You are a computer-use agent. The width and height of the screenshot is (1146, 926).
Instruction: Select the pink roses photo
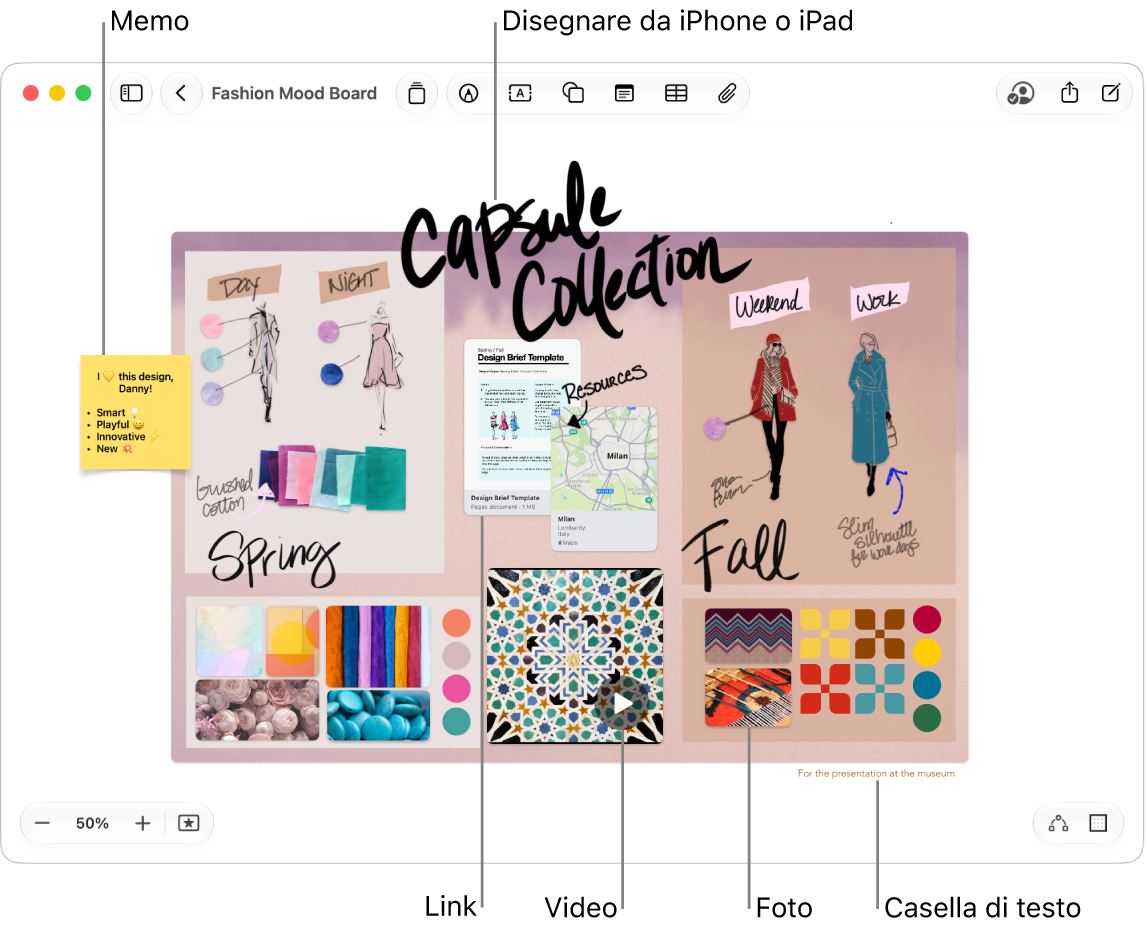(x=257, y=709)
